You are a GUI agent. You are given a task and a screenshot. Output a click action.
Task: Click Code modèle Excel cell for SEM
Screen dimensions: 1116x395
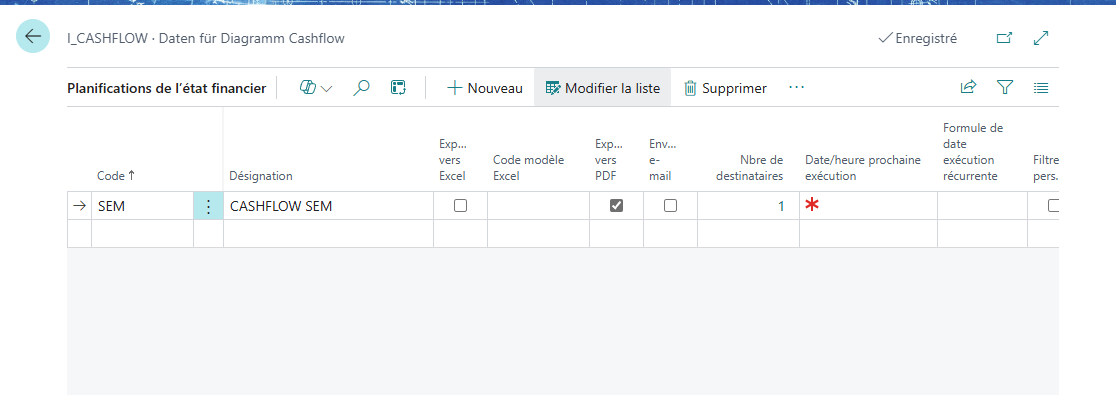pos(538,206)
